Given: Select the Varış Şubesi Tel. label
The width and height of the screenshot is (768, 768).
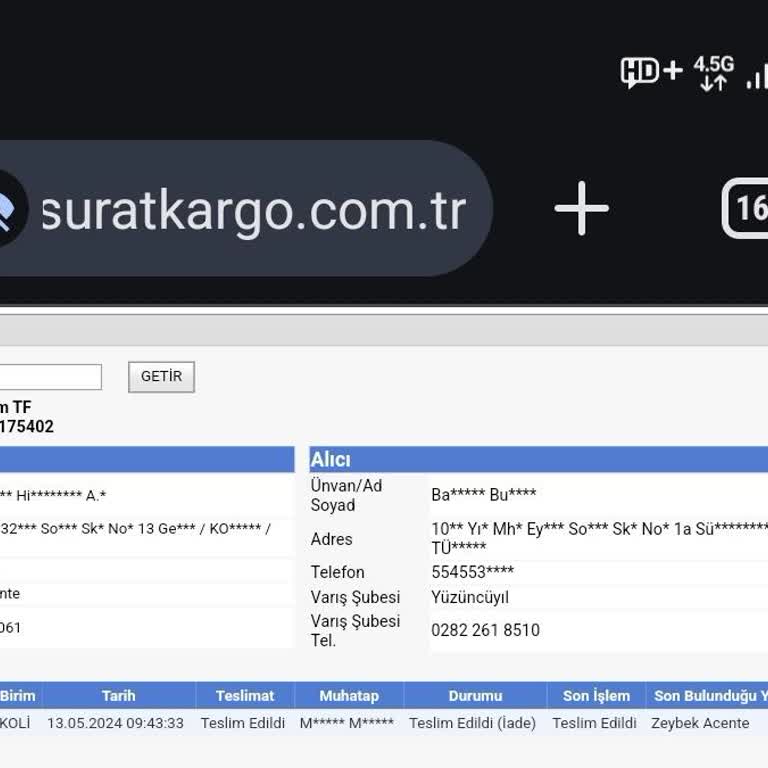Looking at the screenshot, I should pyautogui.click(x=355, y=630).
